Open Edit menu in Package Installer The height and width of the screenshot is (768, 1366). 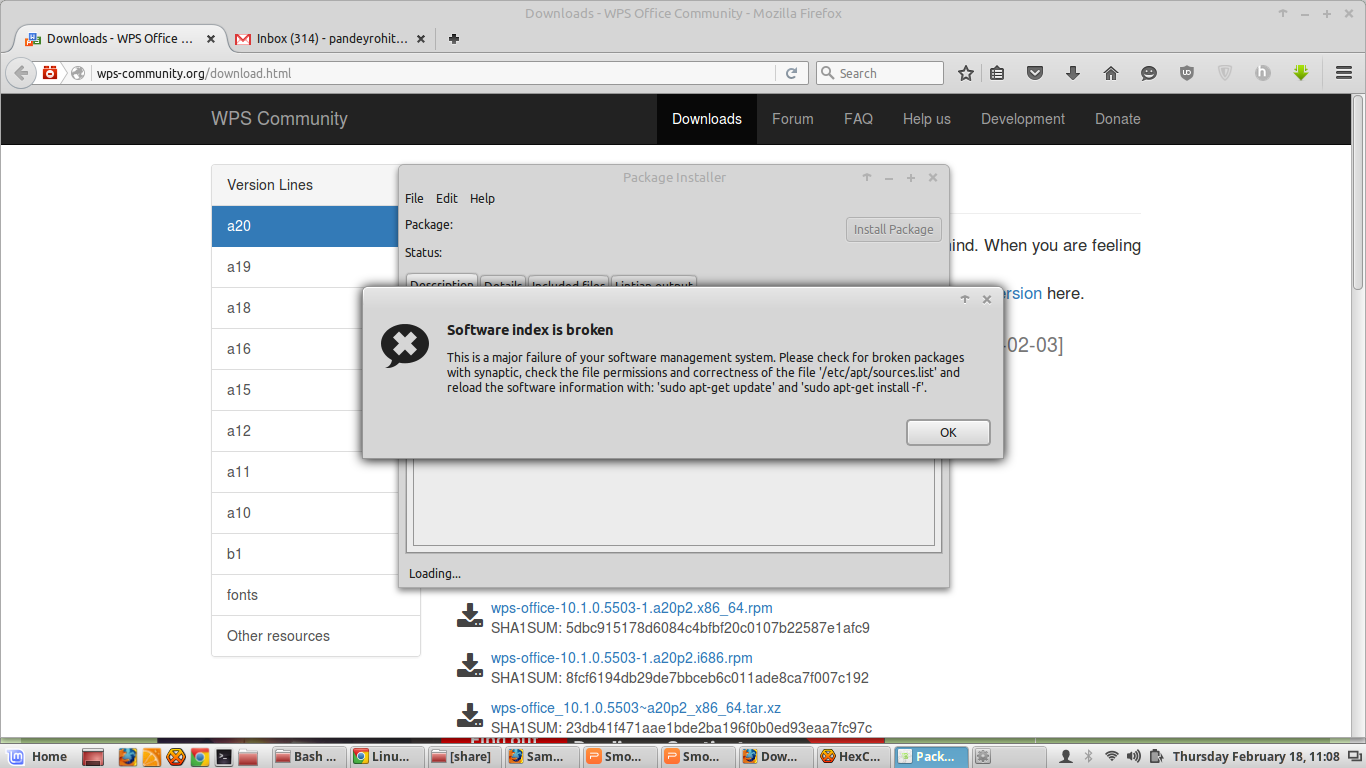pyautogui.click(x=447, y=198)
